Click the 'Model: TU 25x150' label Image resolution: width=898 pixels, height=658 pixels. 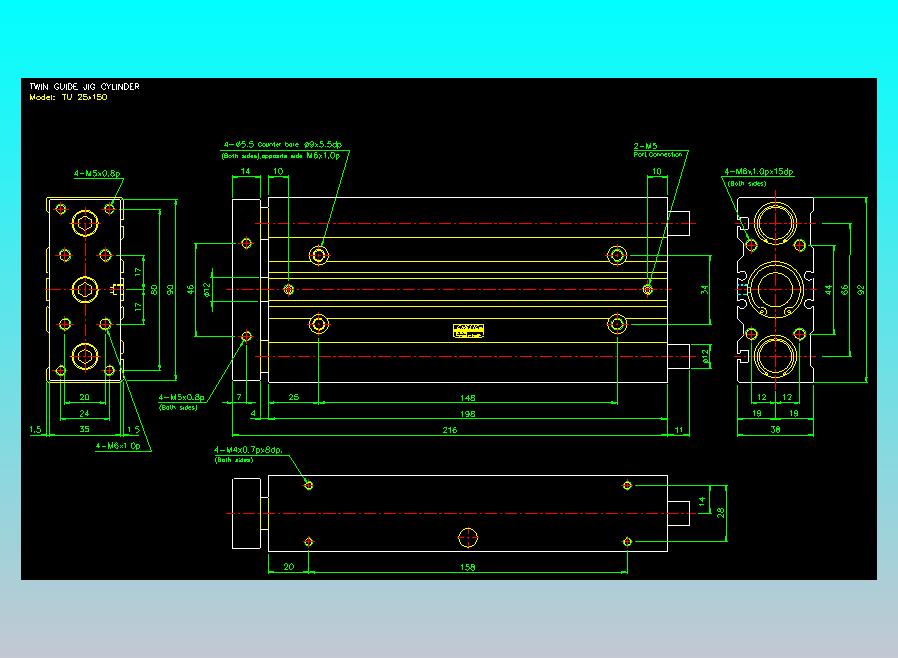[68, 97]
